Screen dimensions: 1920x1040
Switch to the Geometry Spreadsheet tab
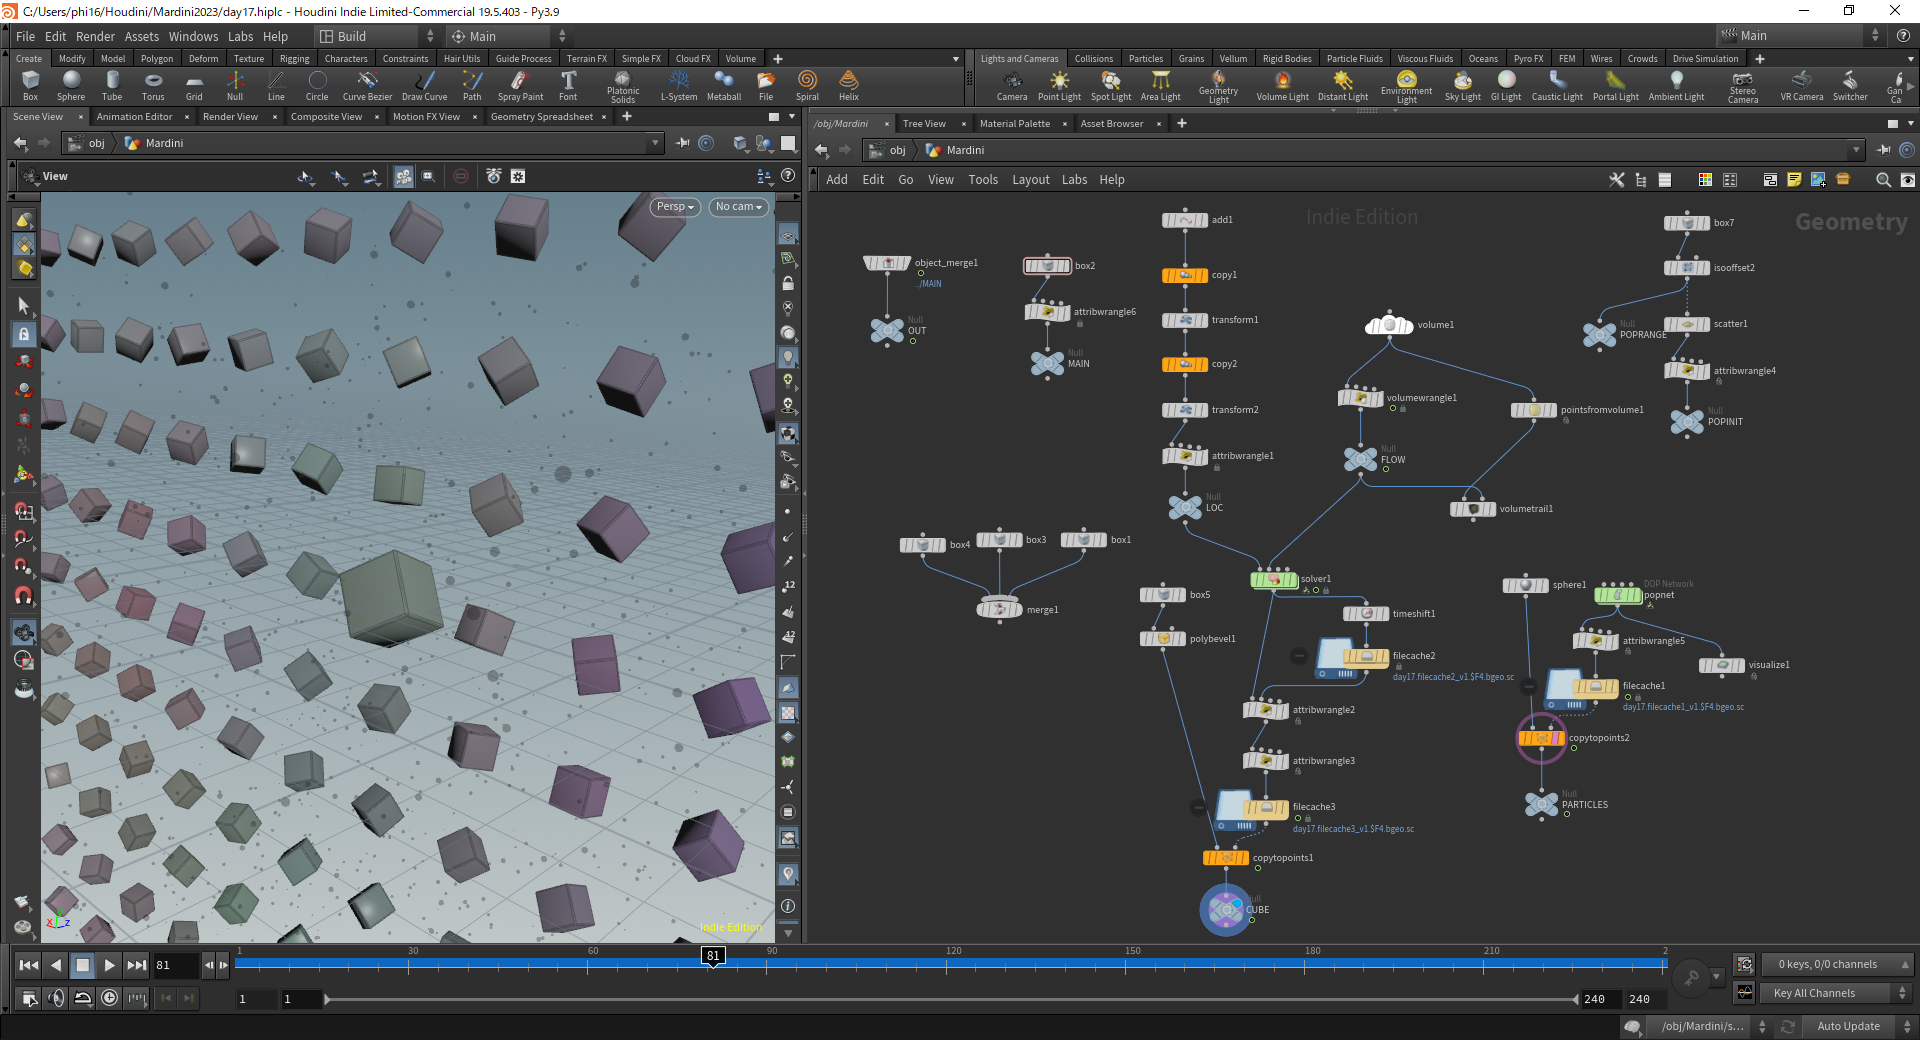click(x=542, y=117)
